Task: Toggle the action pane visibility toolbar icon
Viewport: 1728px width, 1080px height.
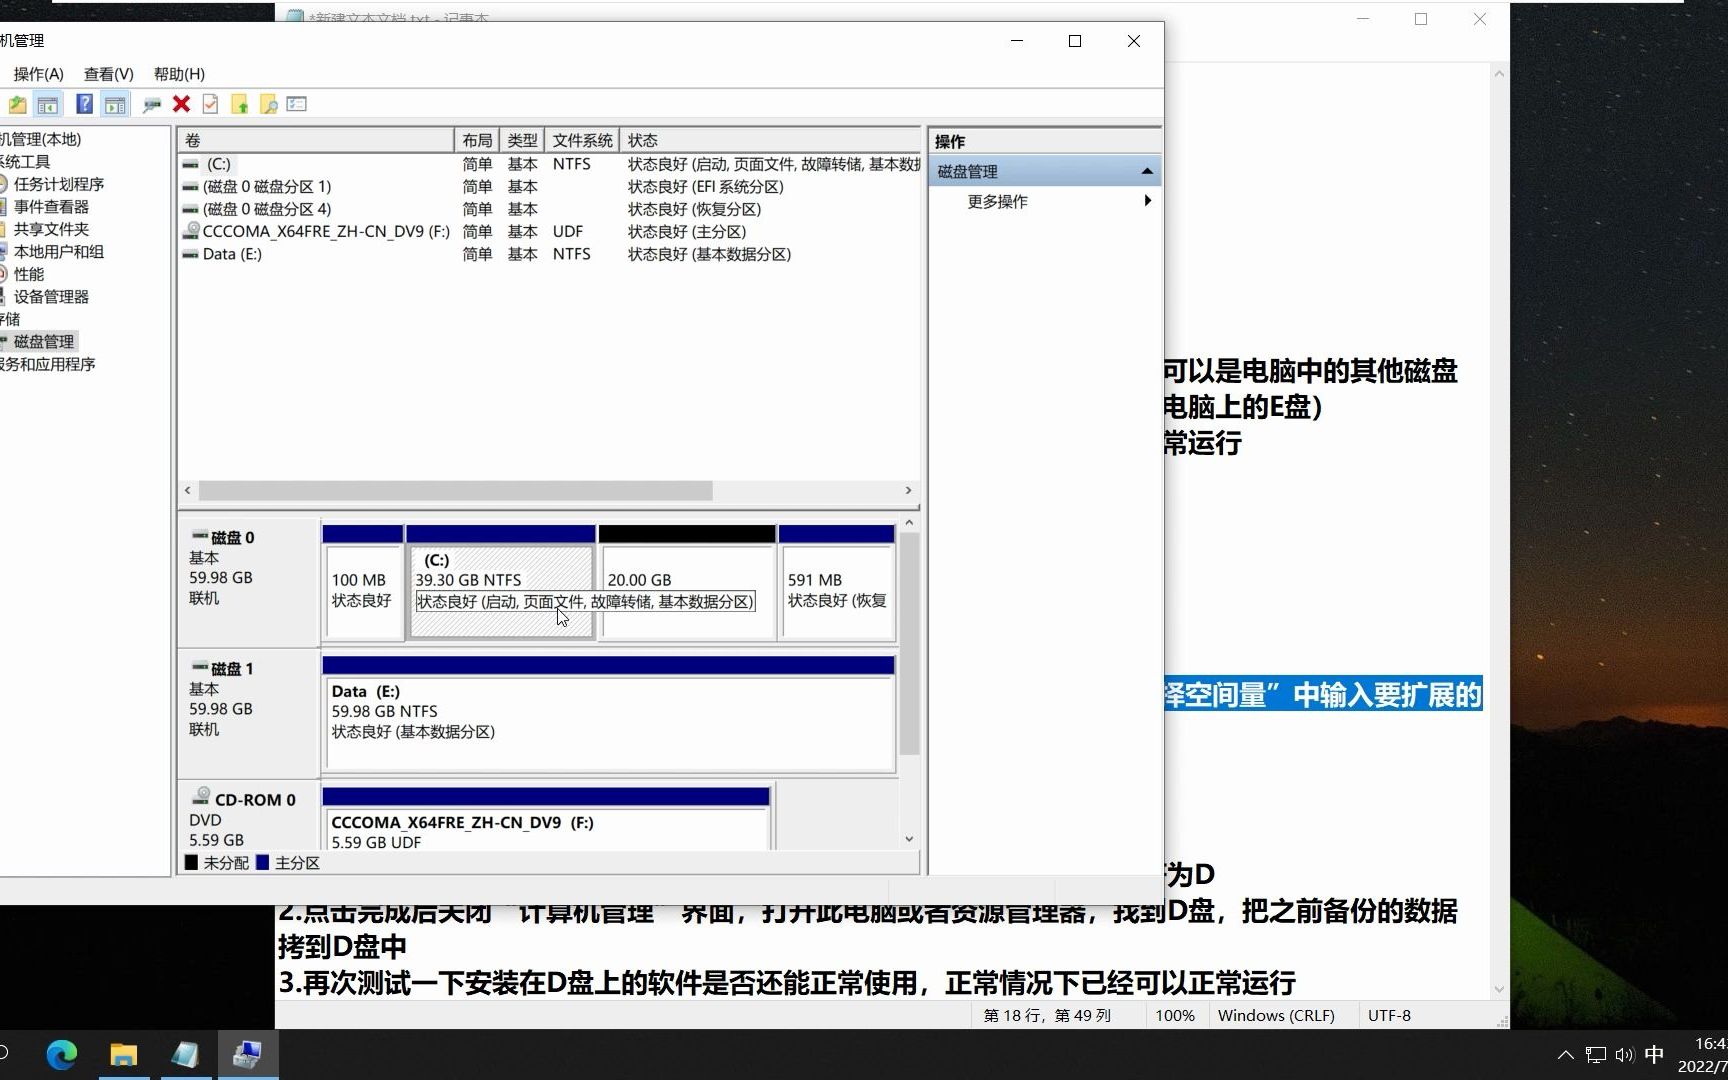Action: (116, 103)
